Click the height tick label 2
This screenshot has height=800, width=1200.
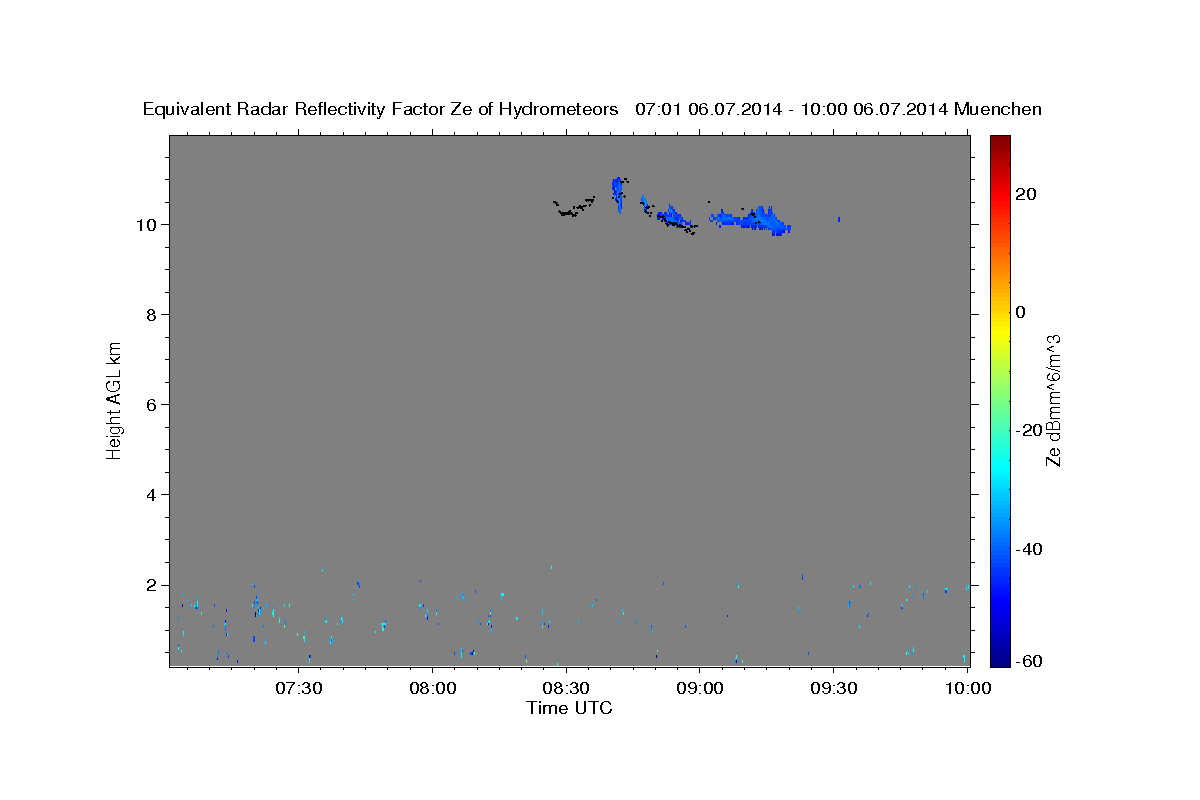coord(152,585)
